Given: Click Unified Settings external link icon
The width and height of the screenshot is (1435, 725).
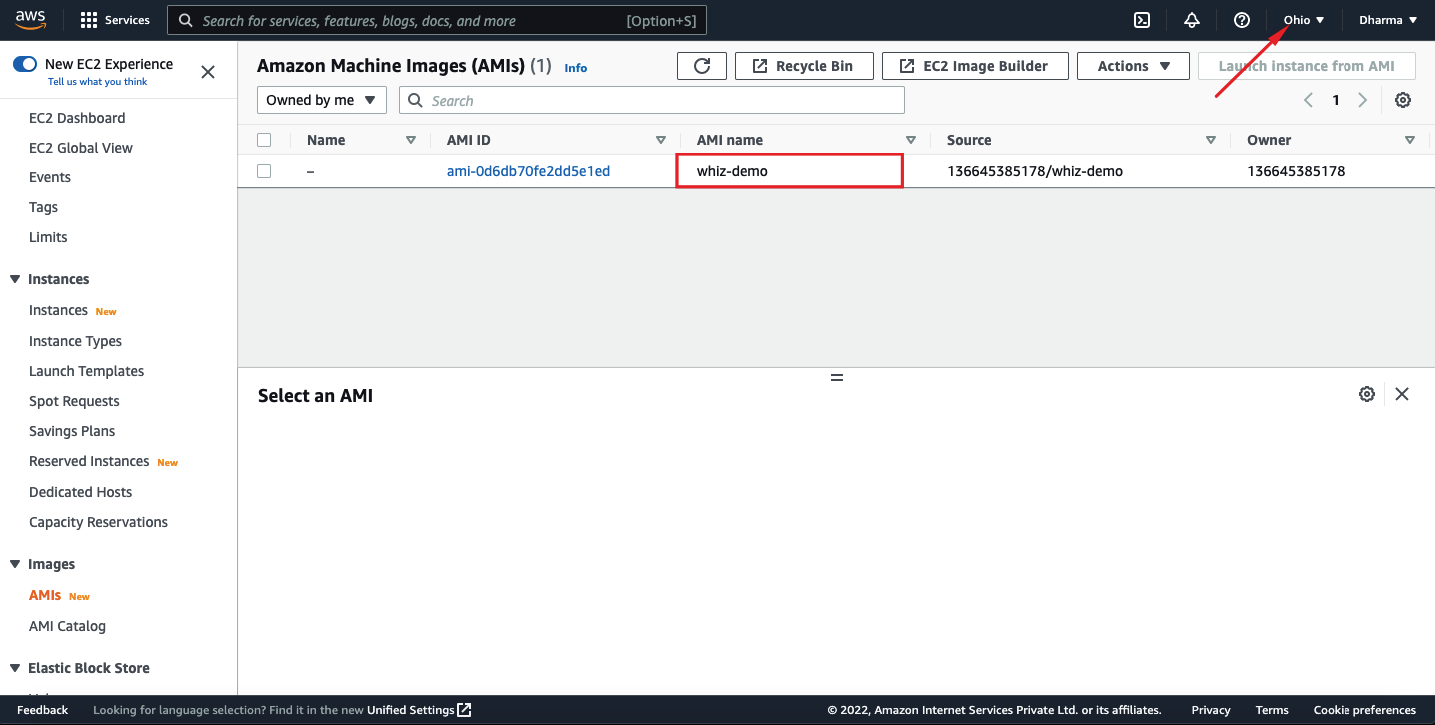Looking at the screenshot, I should tap(464, 710).
